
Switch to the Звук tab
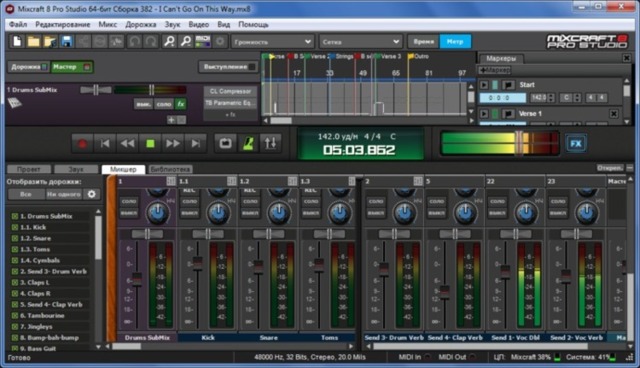tap(76, 169)
